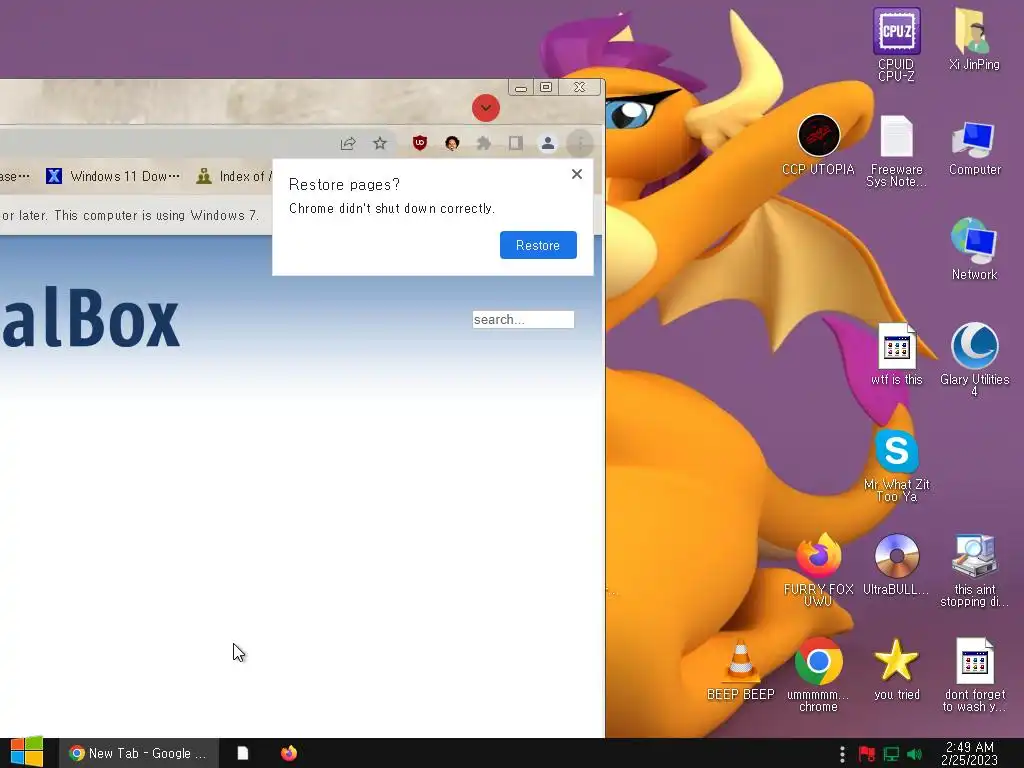This screenshot has height=768, width=1024.
Task: Open volume speaker tray icon
Action: [x=914, y=754]
